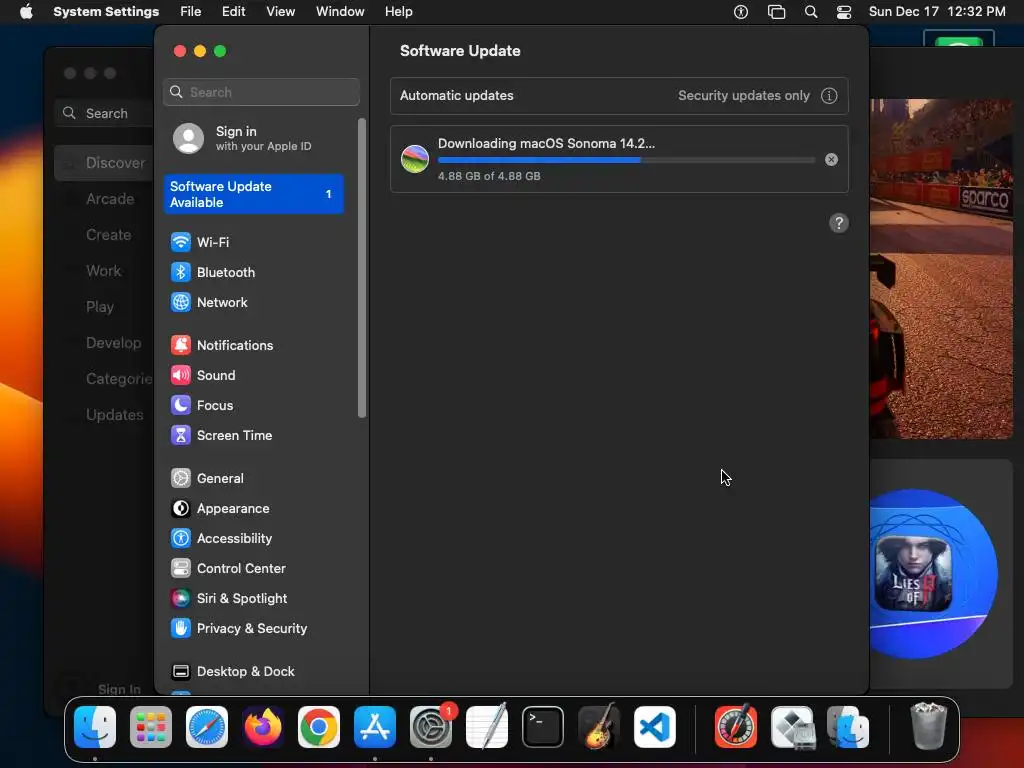Click the racing game banner image
This screenshot has height=768, width=1024.
(941, 268)
